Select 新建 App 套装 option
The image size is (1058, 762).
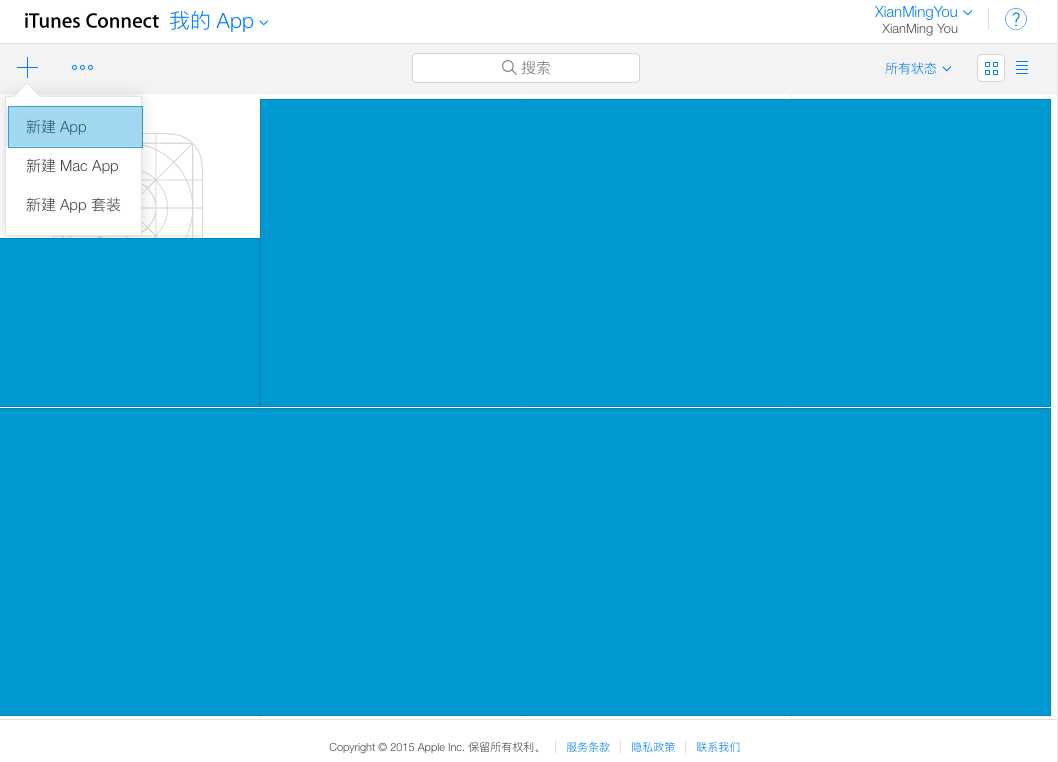[73, 205]
